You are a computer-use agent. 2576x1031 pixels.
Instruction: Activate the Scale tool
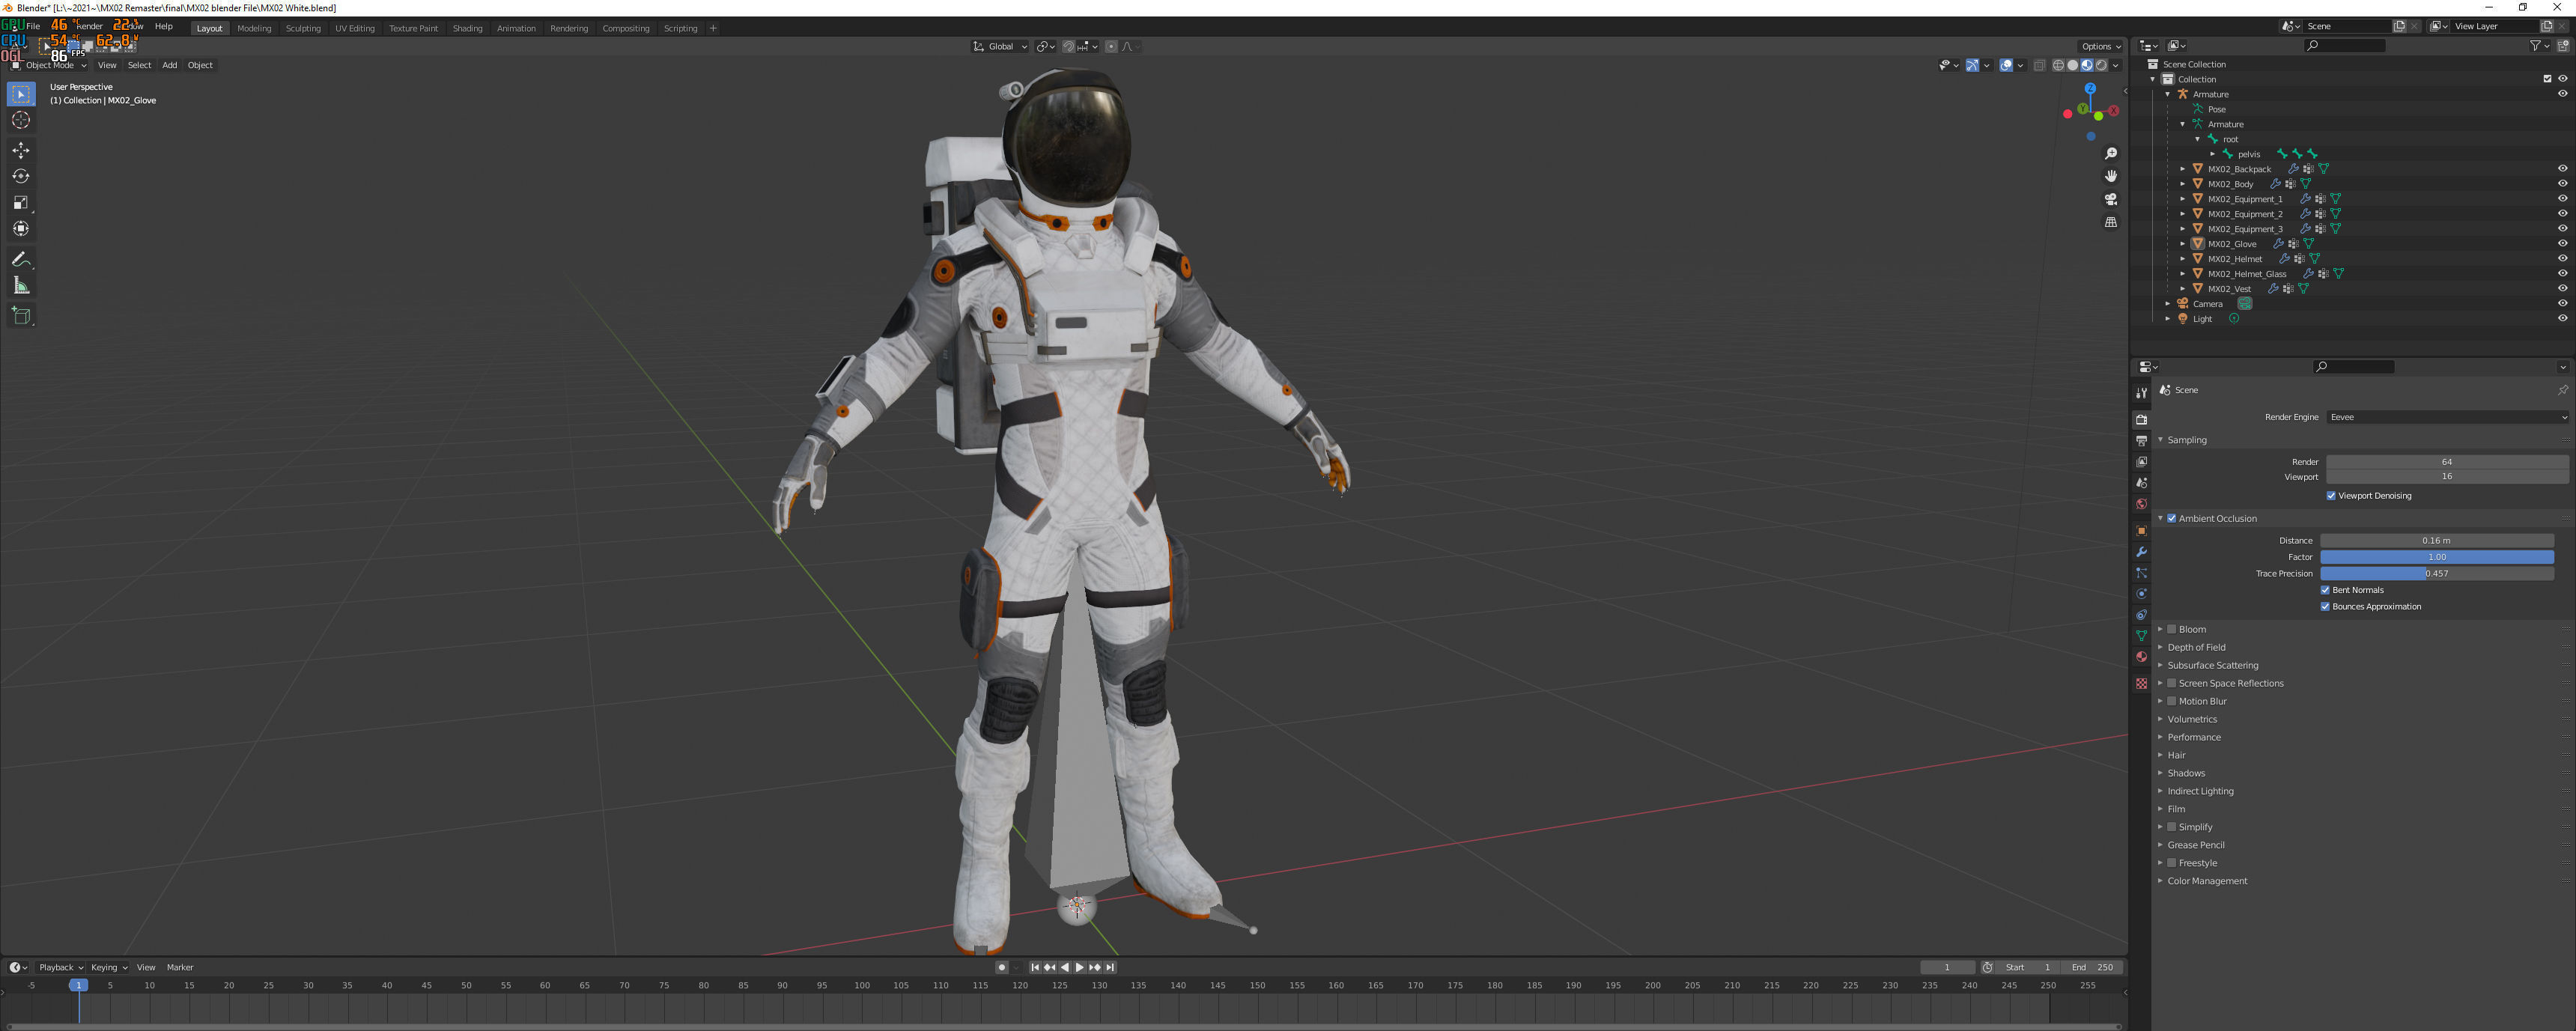pos(21,202)
